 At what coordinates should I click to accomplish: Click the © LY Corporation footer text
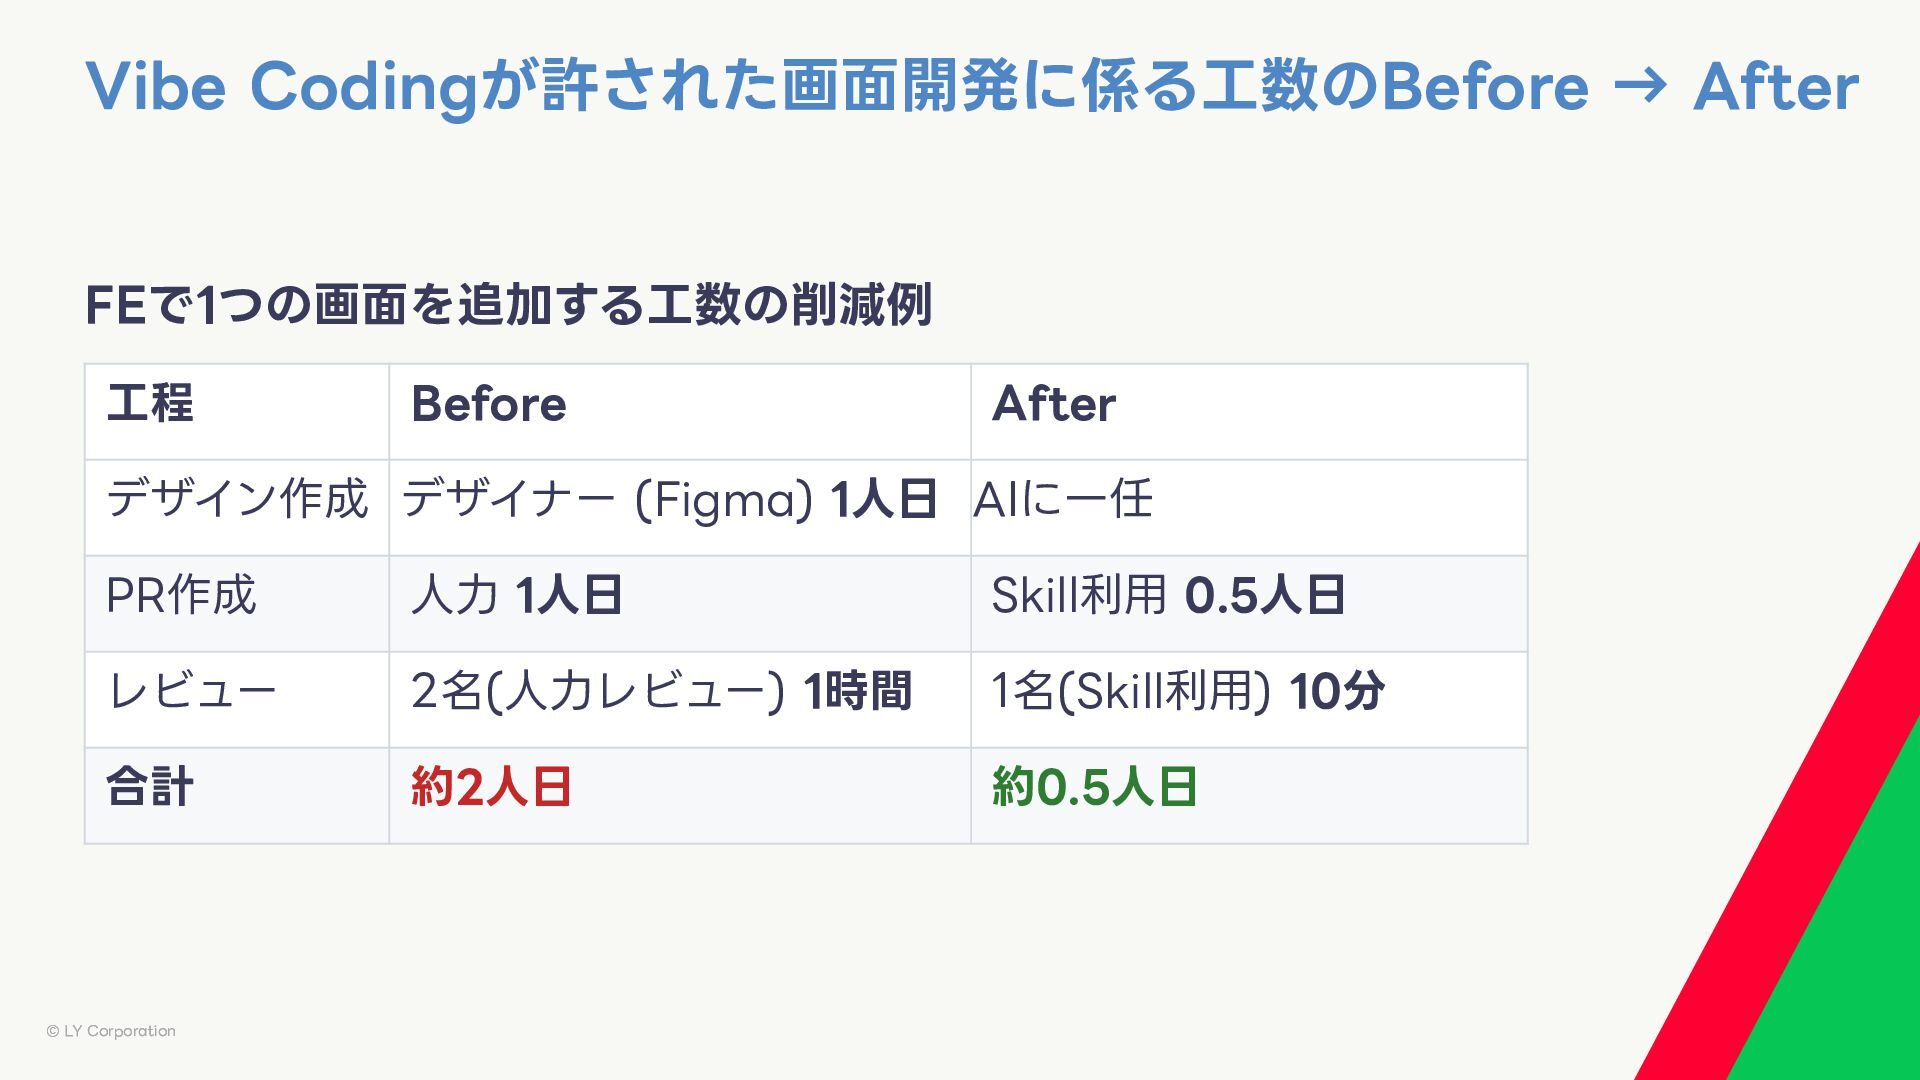tap(111, 1031)
